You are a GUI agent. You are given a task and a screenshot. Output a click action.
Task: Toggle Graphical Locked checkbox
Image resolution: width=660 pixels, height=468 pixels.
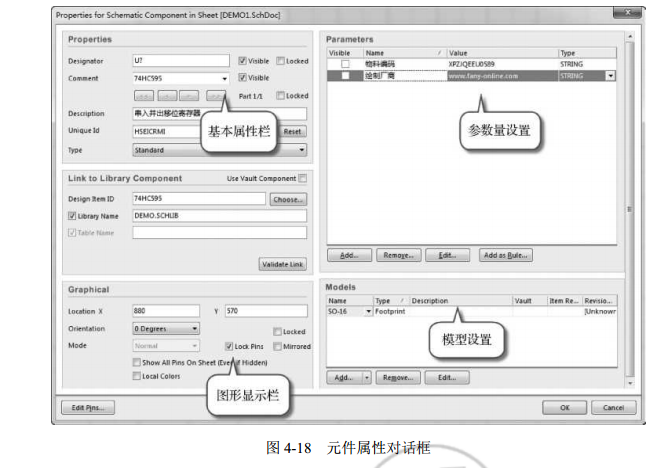pyautogui.click(x=277, y=332)
